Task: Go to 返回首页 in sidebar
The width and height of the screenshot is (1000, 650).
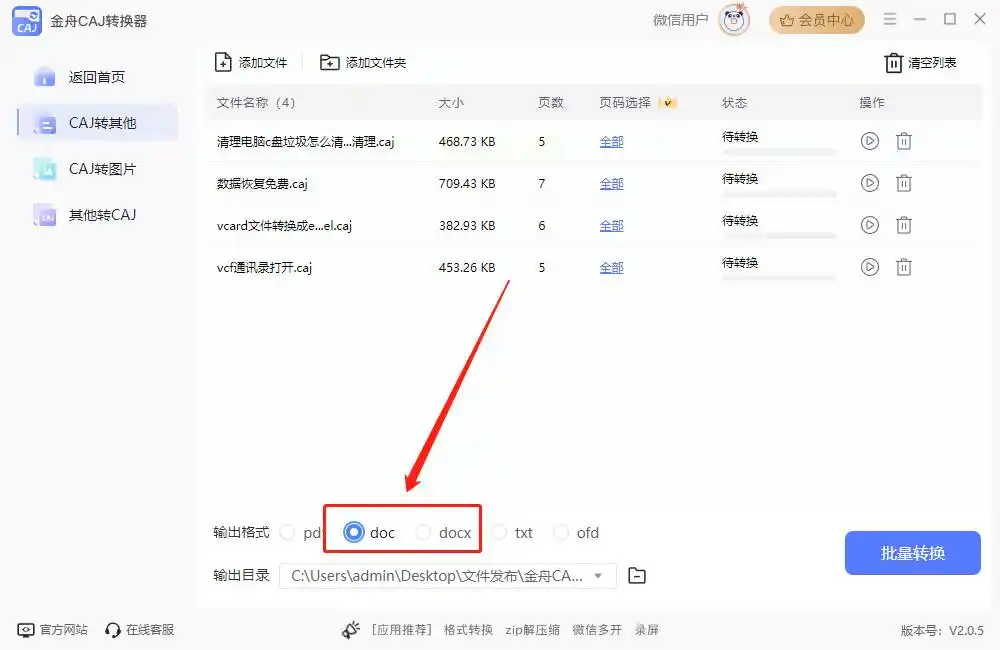Action: tap(97, 77)
